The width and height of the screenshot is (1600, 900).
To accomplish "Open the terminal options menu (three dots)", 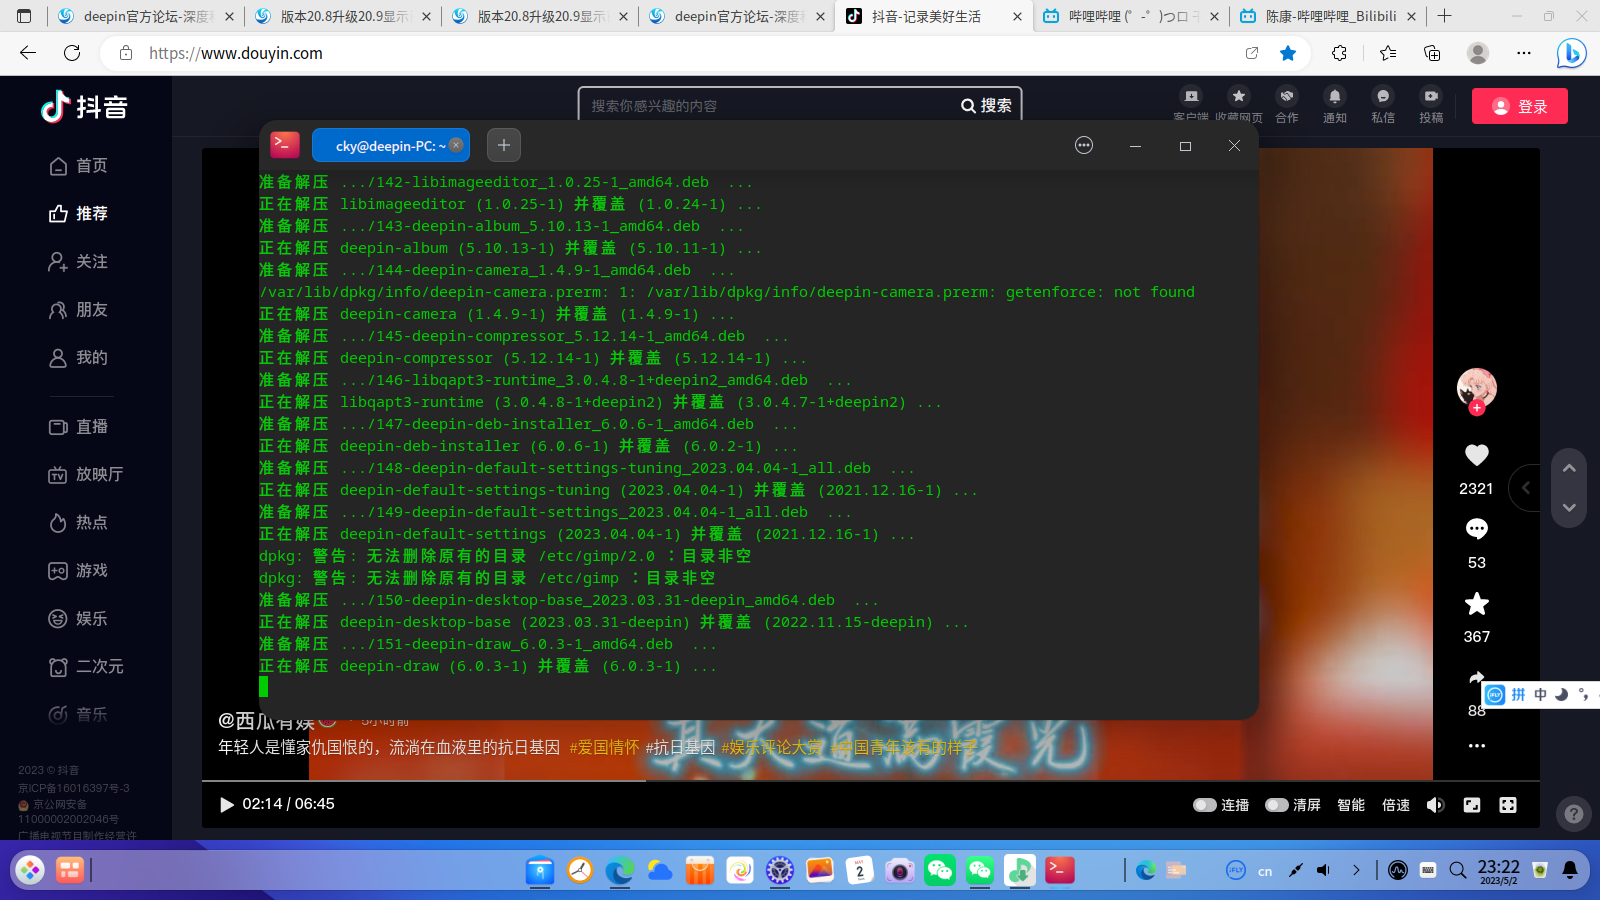I will coord(1084,145).
